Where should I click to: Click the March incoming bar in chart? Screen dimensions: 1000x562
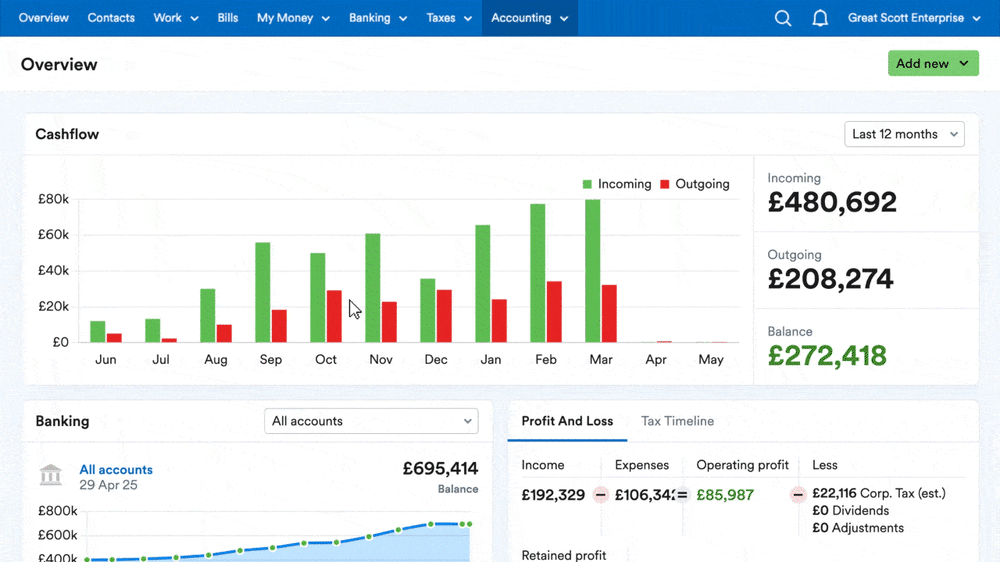592,270
